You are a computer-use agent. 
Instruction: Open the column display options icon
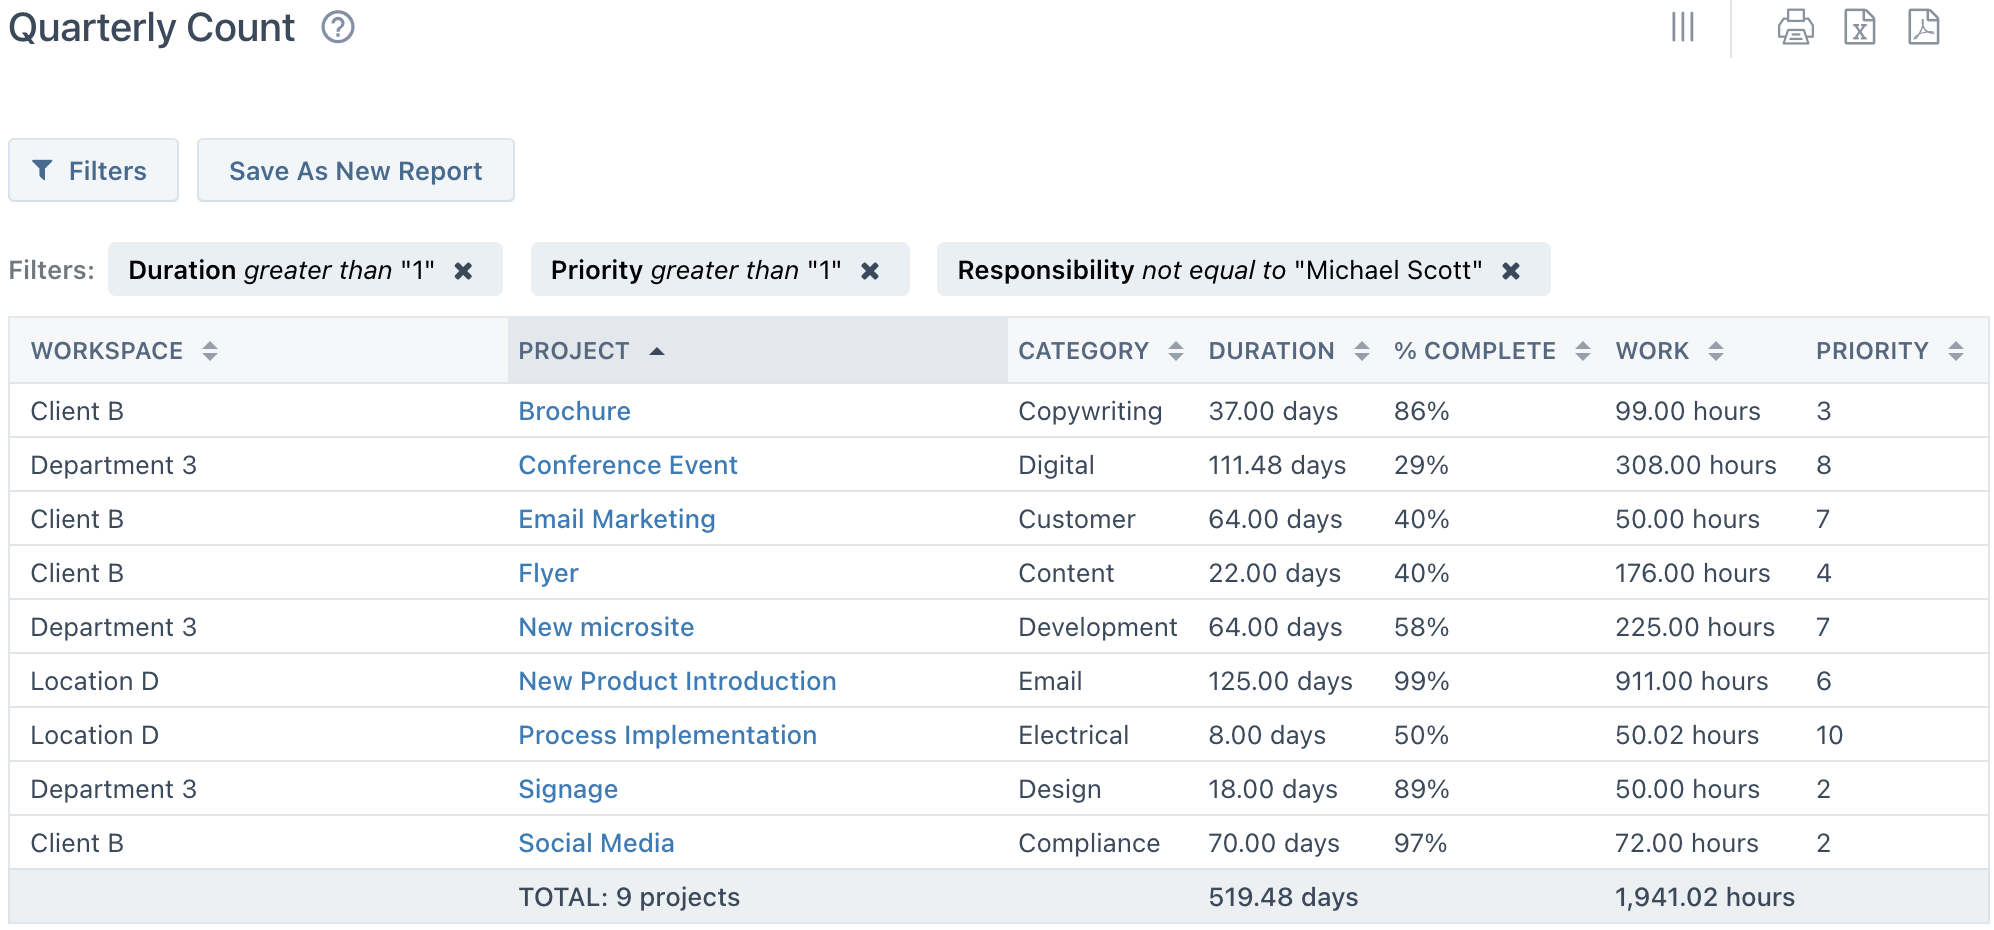click(1683, 28)
